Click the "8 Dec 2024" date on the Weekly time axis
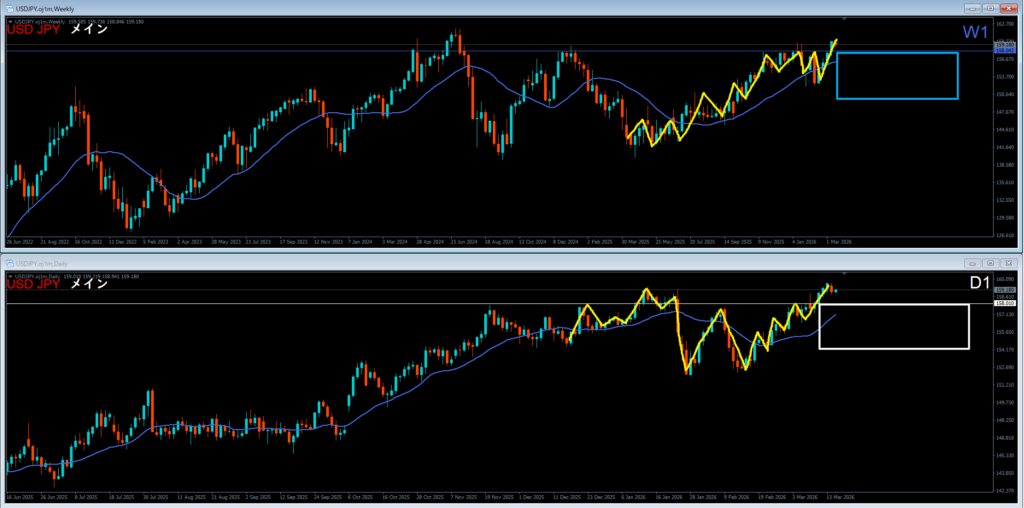The height and width of the screenshot is (508, 1024). [x=566, y=242]
